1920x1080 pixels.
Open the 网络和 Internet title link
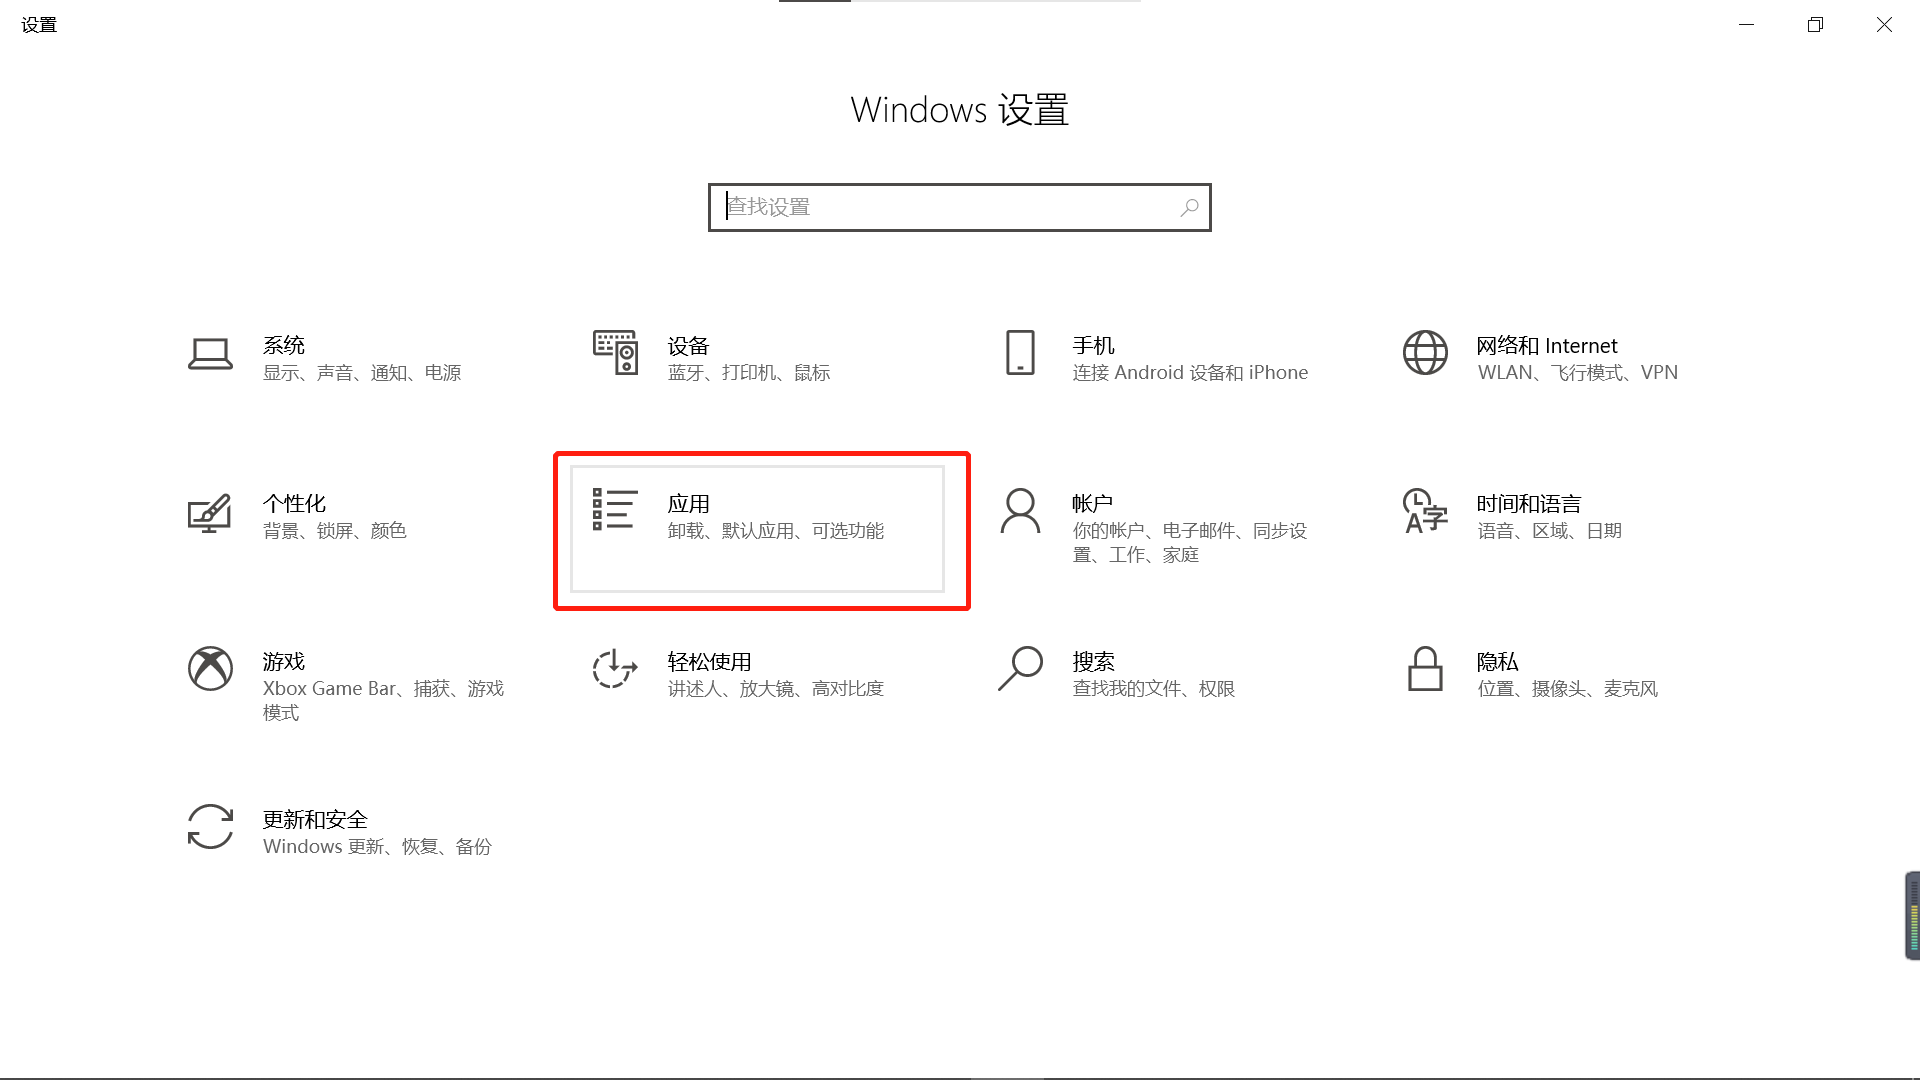coord(1546,346)
